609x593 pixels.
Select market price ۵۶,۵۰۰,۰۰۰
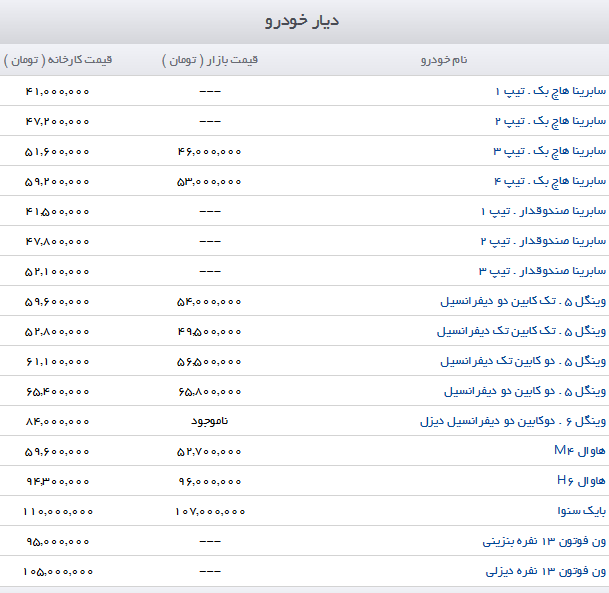[x=209, y=362]
